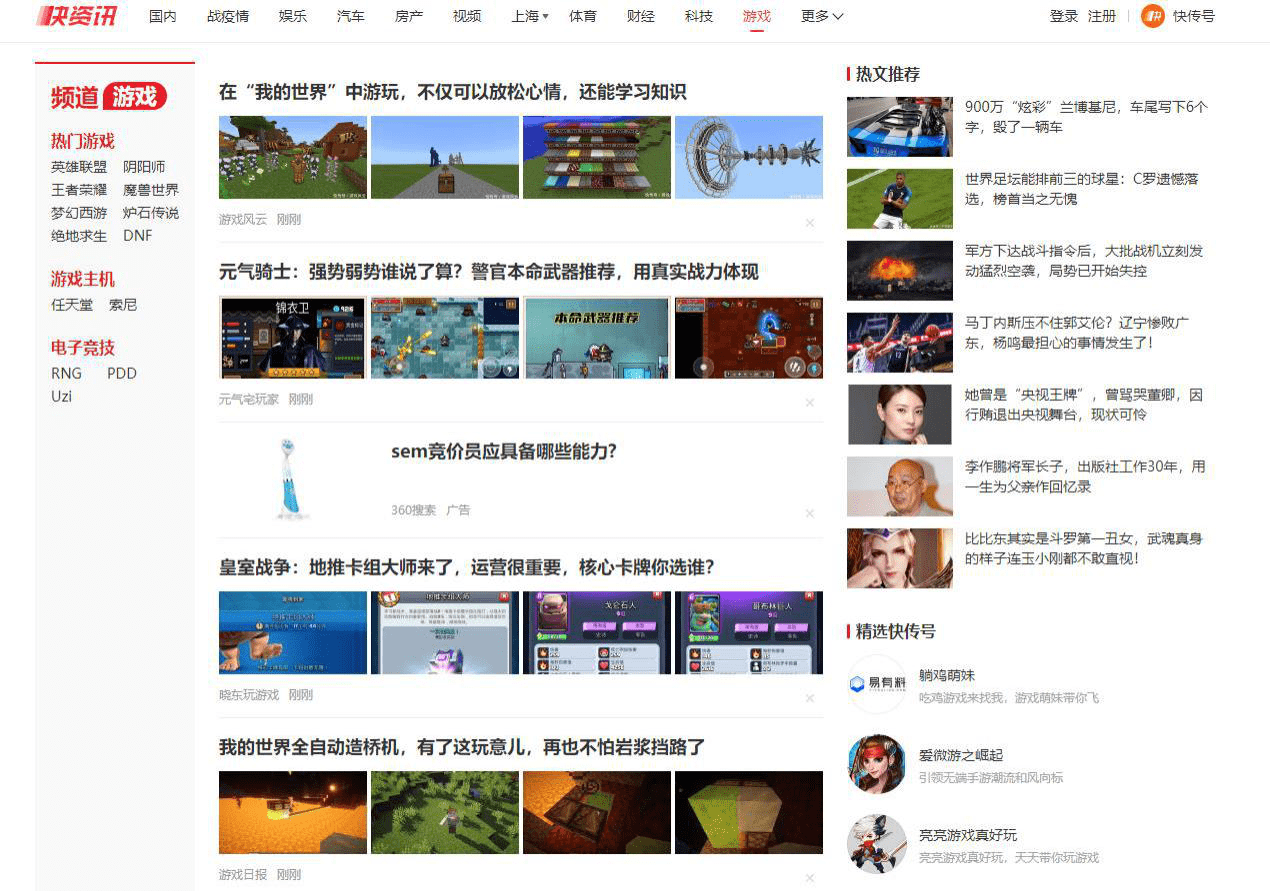Switch to the 体育 channel tab
1270x891 pixels.
point(583,16)
